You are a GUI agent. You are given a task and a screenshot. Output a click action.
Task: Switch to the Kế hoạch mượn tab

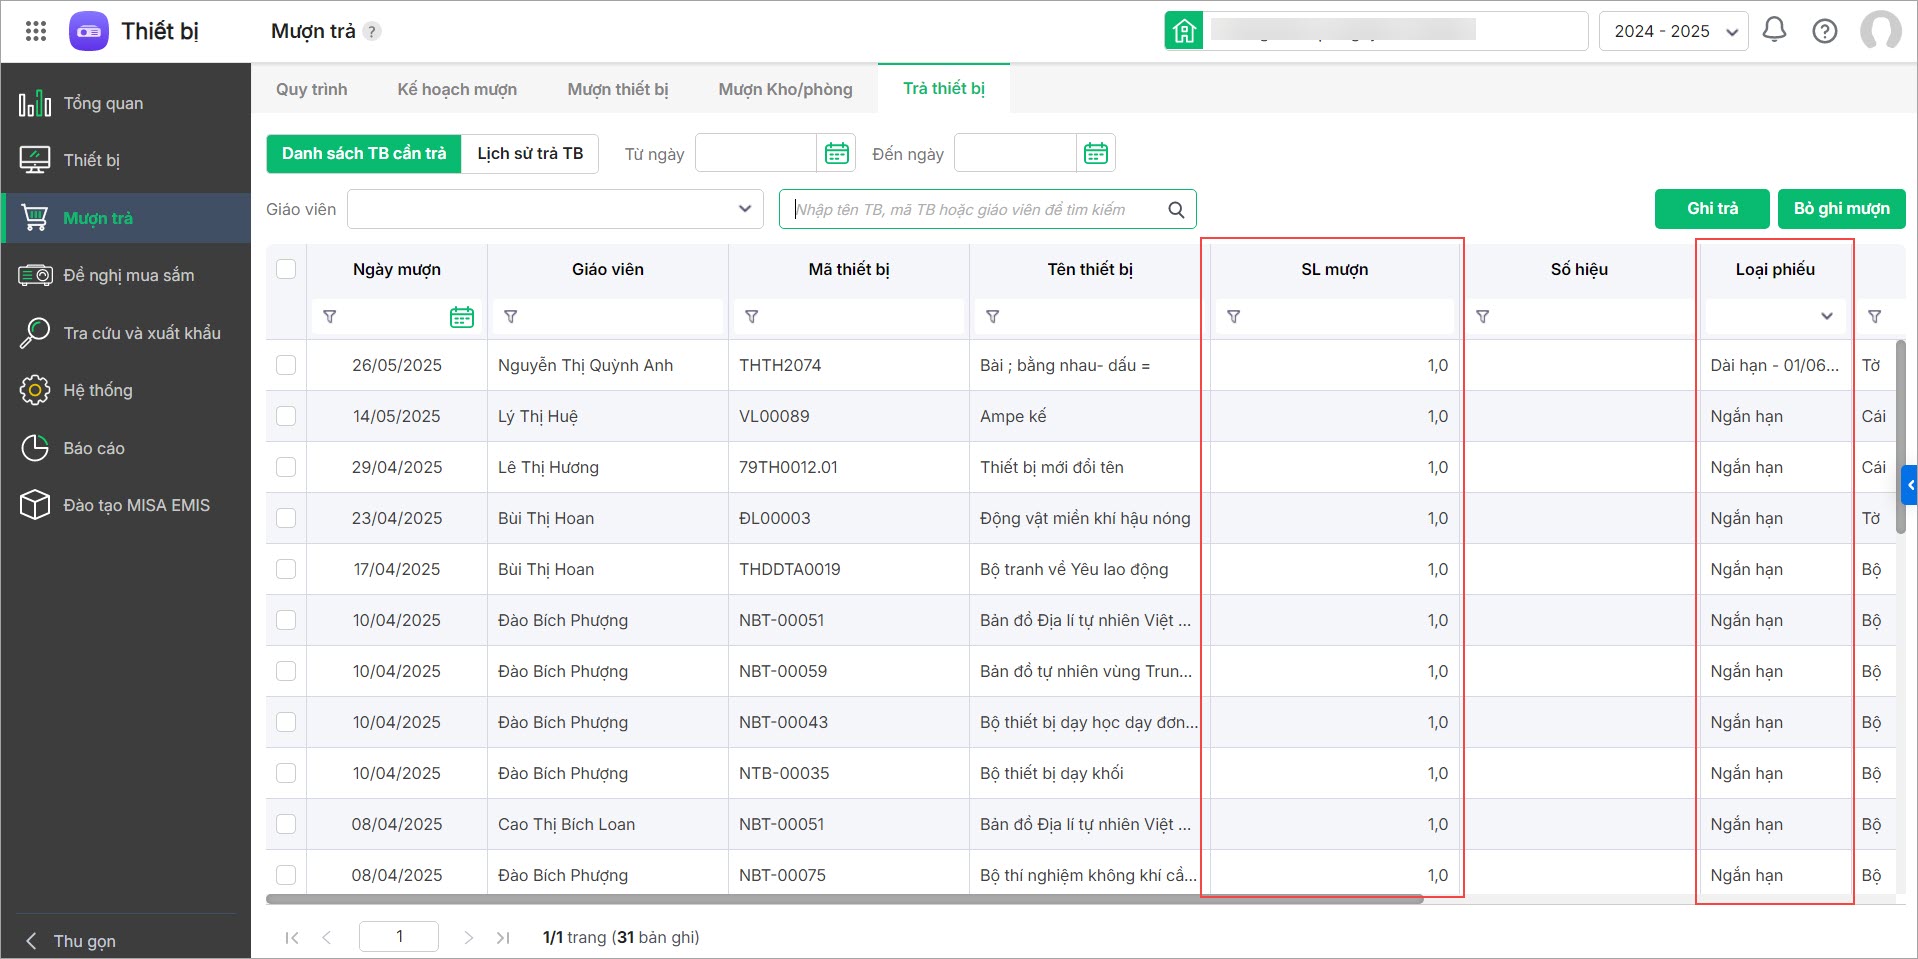point(457,89)
